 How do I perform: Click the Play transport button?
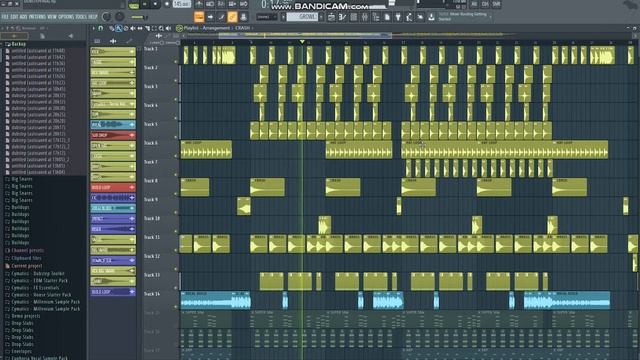144,4
